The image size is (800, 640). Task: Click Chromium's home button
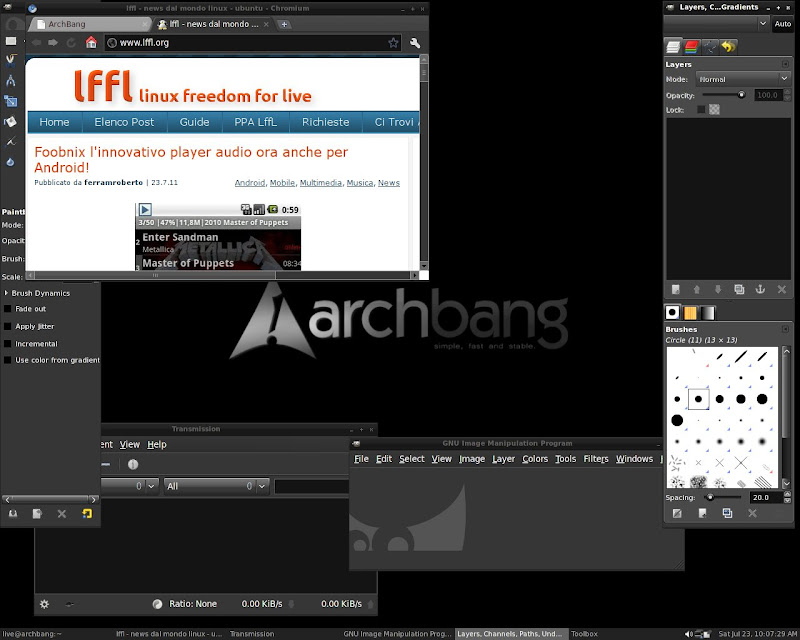click(91, 42)
